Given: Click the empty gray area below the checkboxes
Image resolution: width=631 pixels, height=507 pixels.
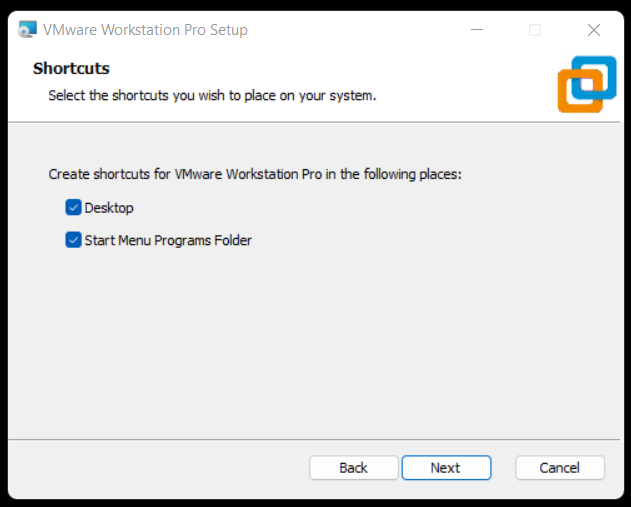Looking at the screenshot, I should [315, 340].
